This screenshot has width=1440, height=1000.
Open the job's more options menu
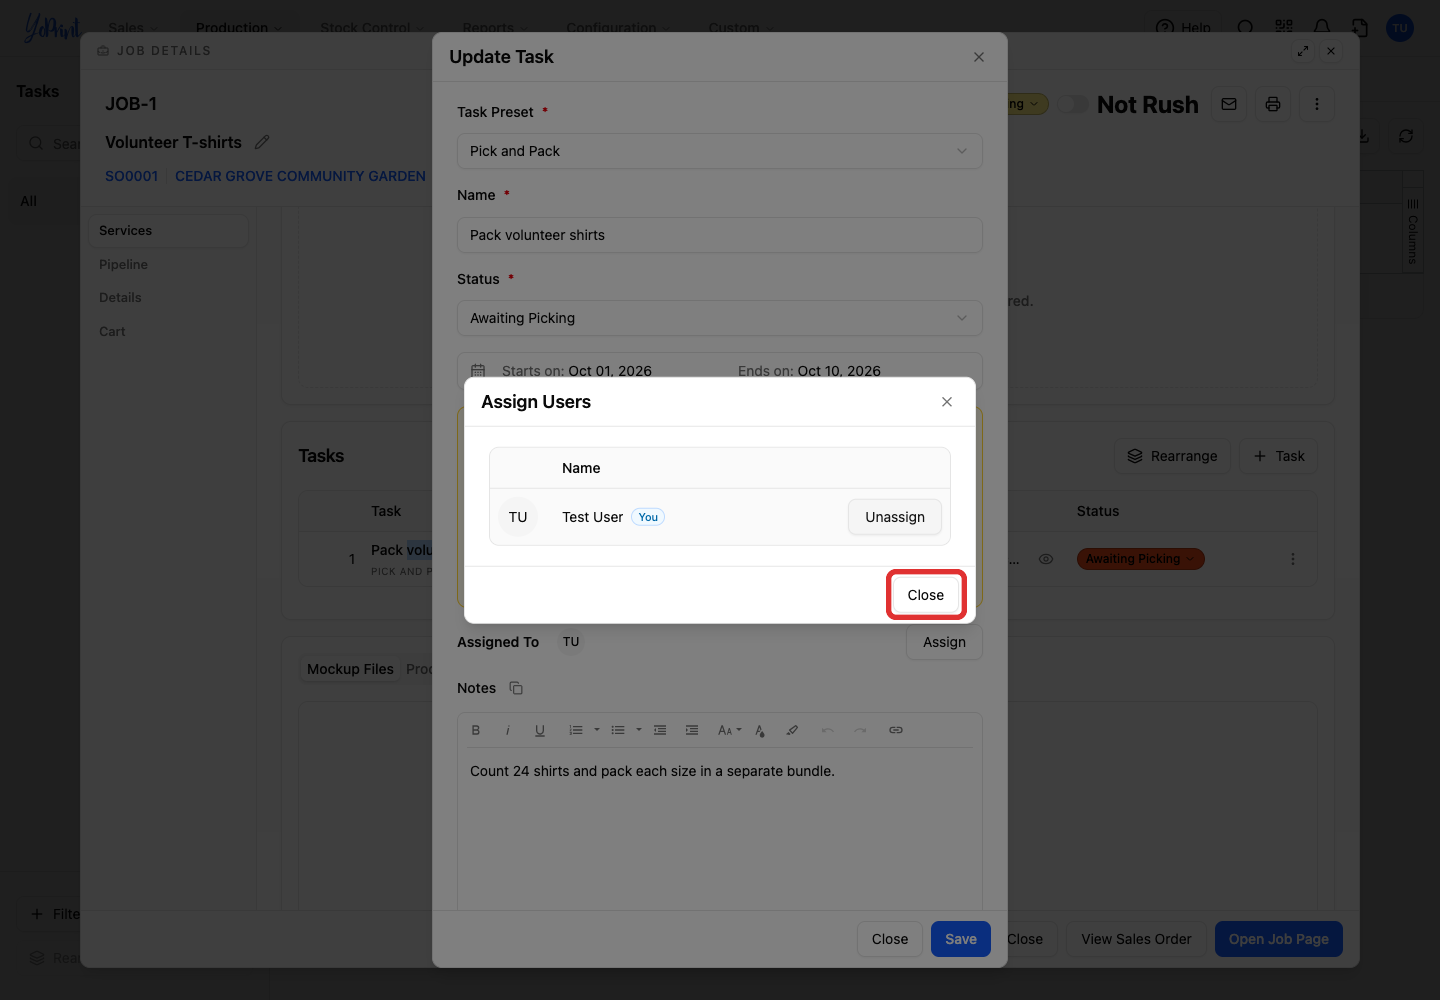[1317, 104]
